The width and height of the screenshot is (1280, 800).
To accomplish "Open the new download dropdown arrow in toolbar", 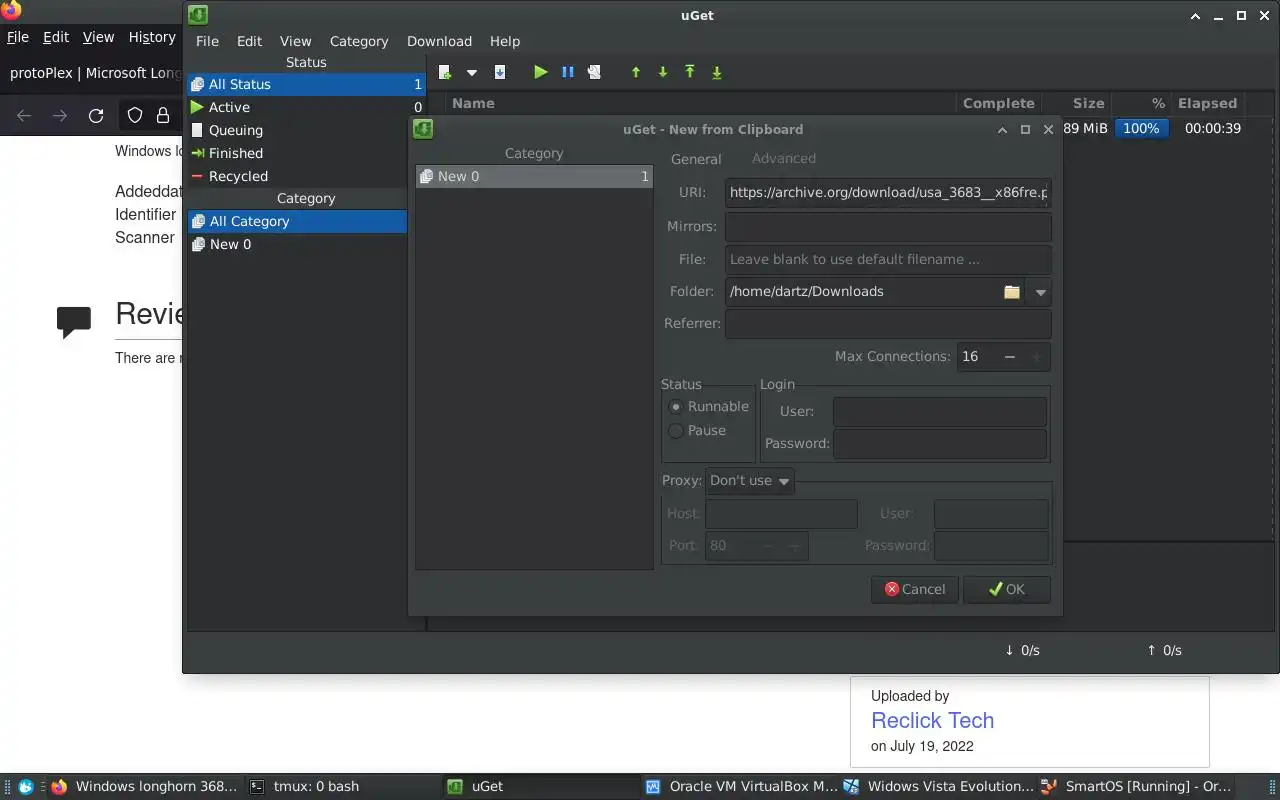I will pyautogui.click(x=472, y=73).
